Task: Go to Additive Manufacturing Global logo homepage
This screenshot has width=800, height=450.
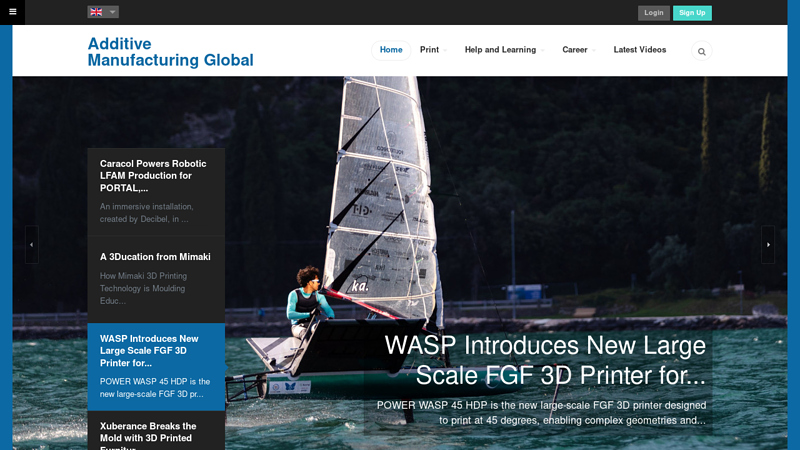Action: coord(170,52)
